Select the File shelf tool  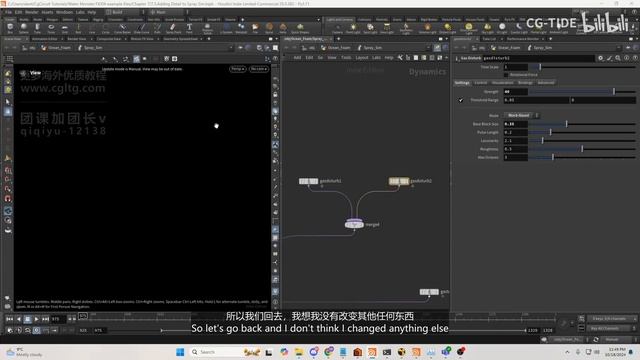click(255, 28)
